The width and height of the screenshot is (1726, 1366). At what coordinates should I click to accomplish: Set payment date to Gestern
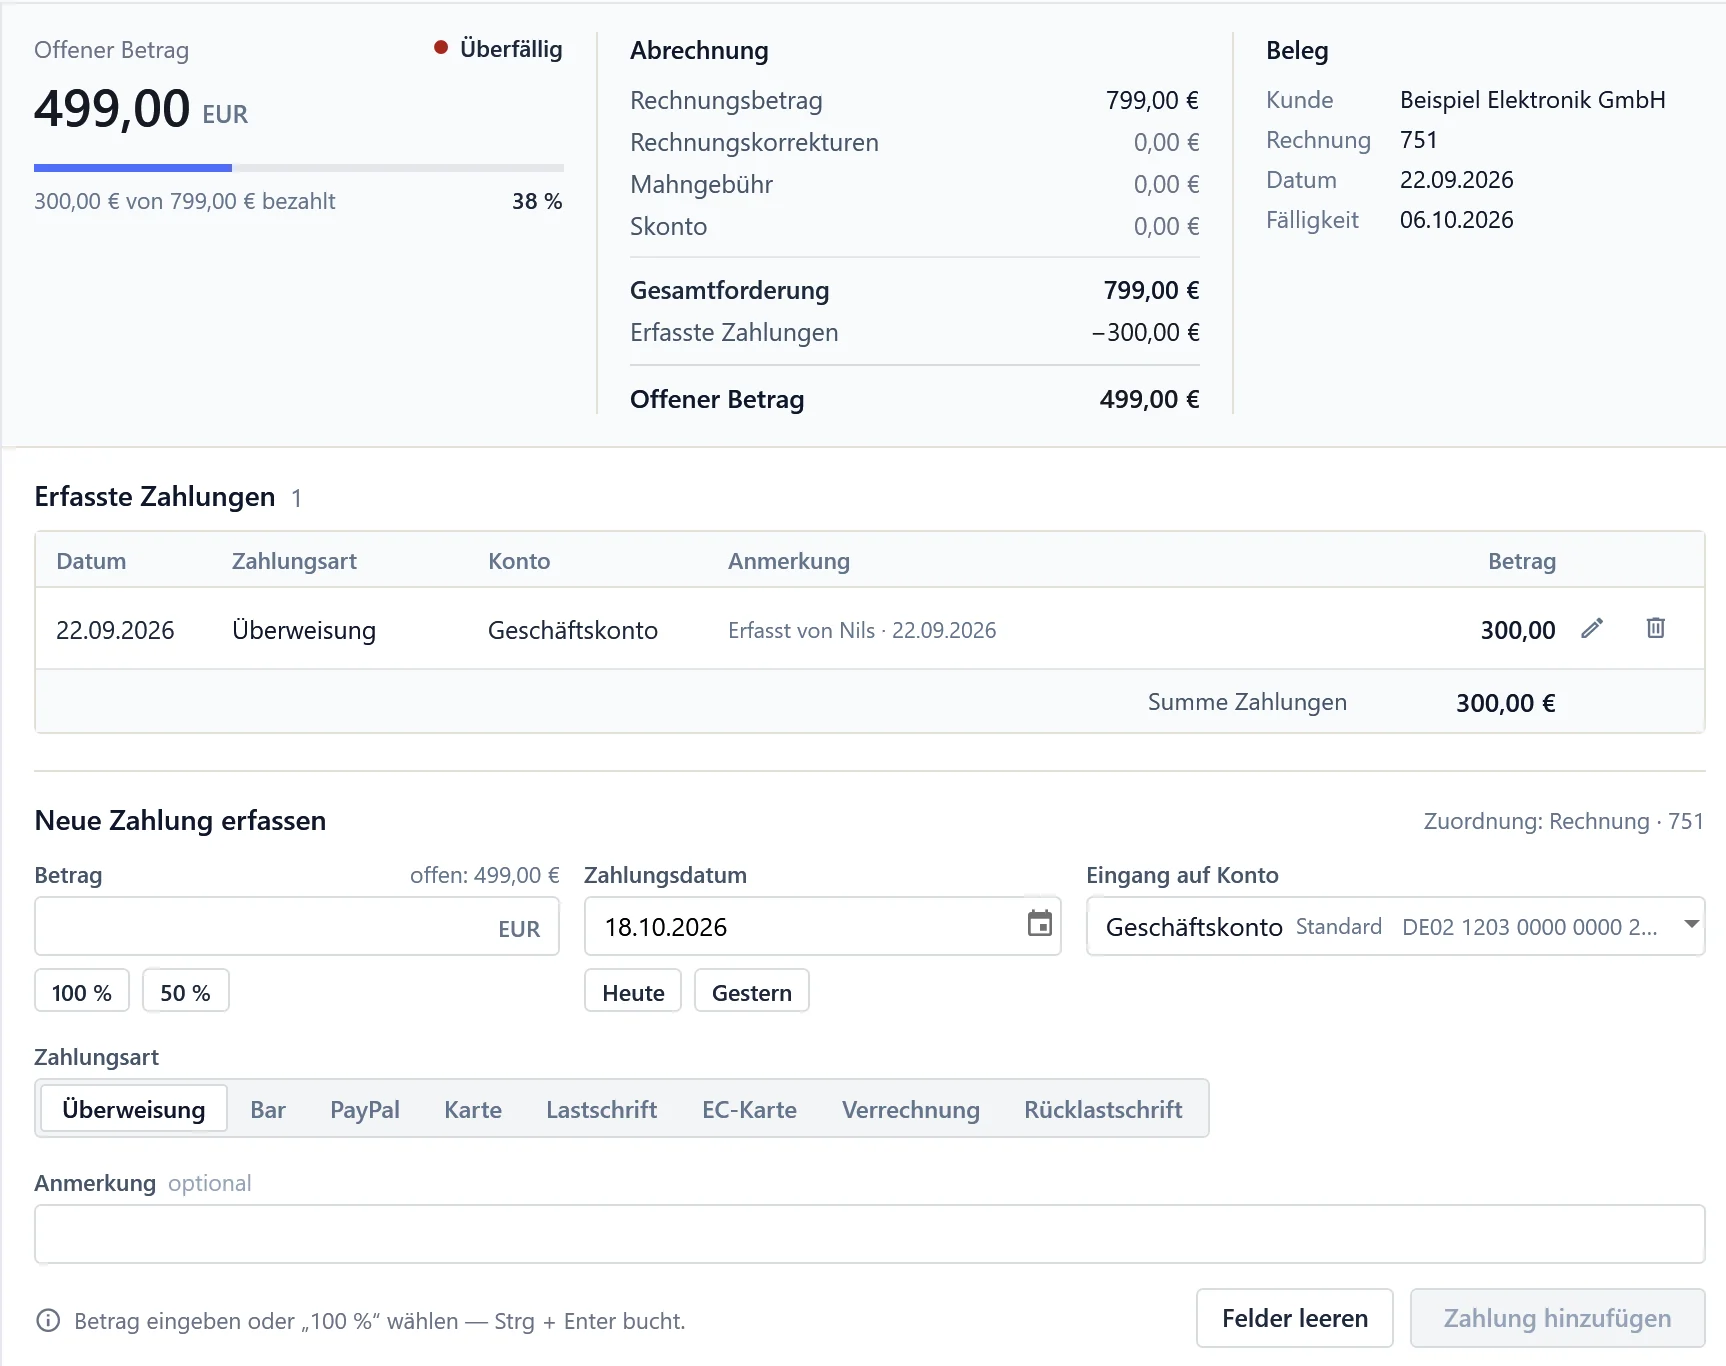click(752, 992)
